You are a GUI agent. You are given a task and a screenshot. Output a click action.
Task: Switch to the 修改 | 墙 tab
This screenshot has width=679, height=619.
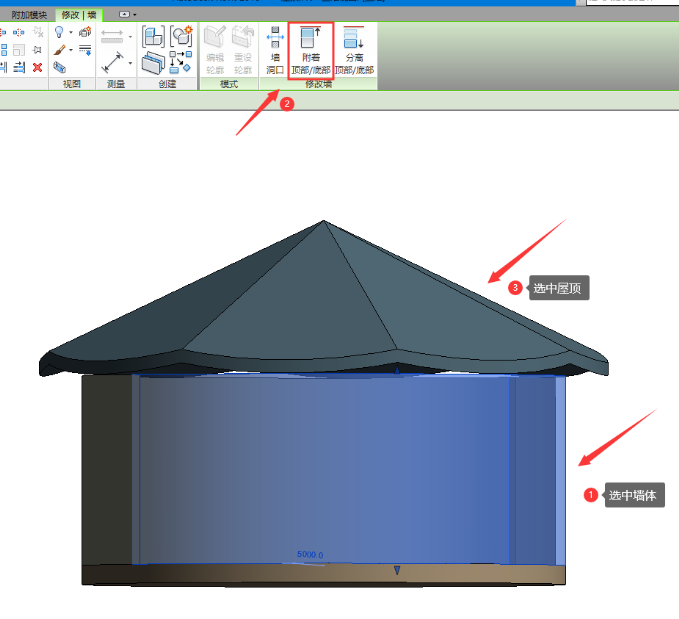coord(79,15)
